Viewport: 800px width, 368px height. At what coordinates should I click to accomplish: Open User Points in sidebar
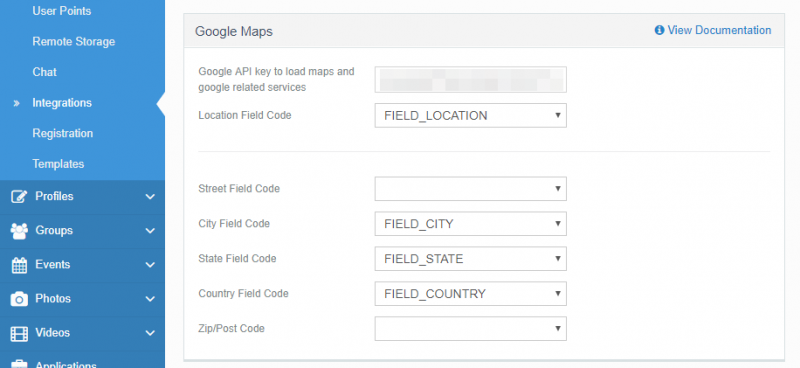pyautogui.click(x=62, y=11)
